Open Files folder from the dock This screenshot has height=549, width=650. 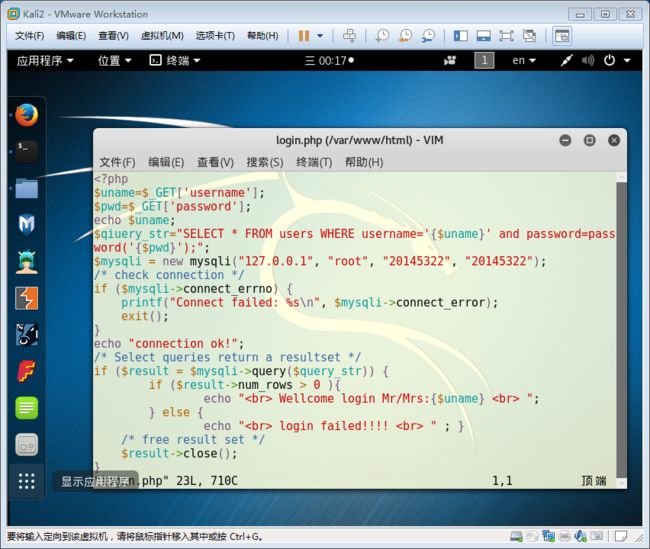pos(27,188)
